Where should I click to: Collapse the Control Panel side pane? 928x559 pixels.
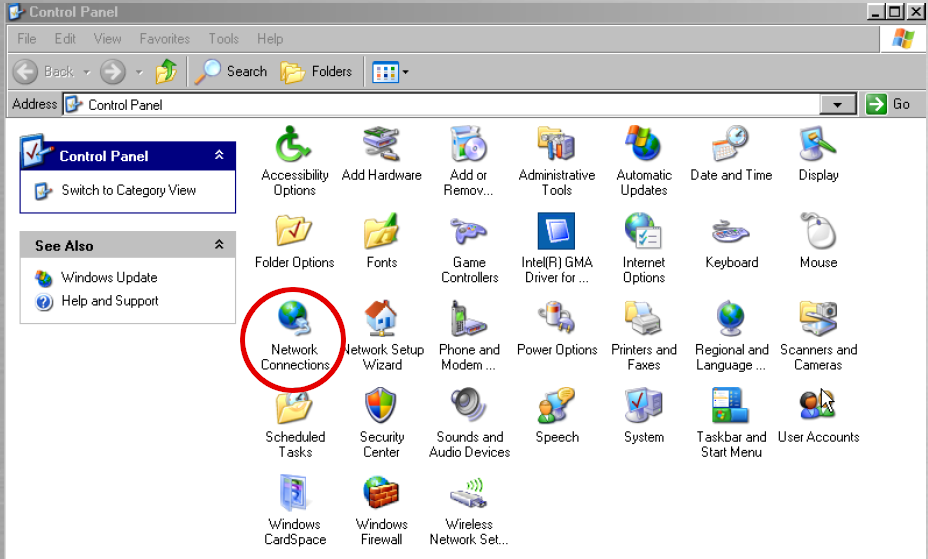(219, 156)
